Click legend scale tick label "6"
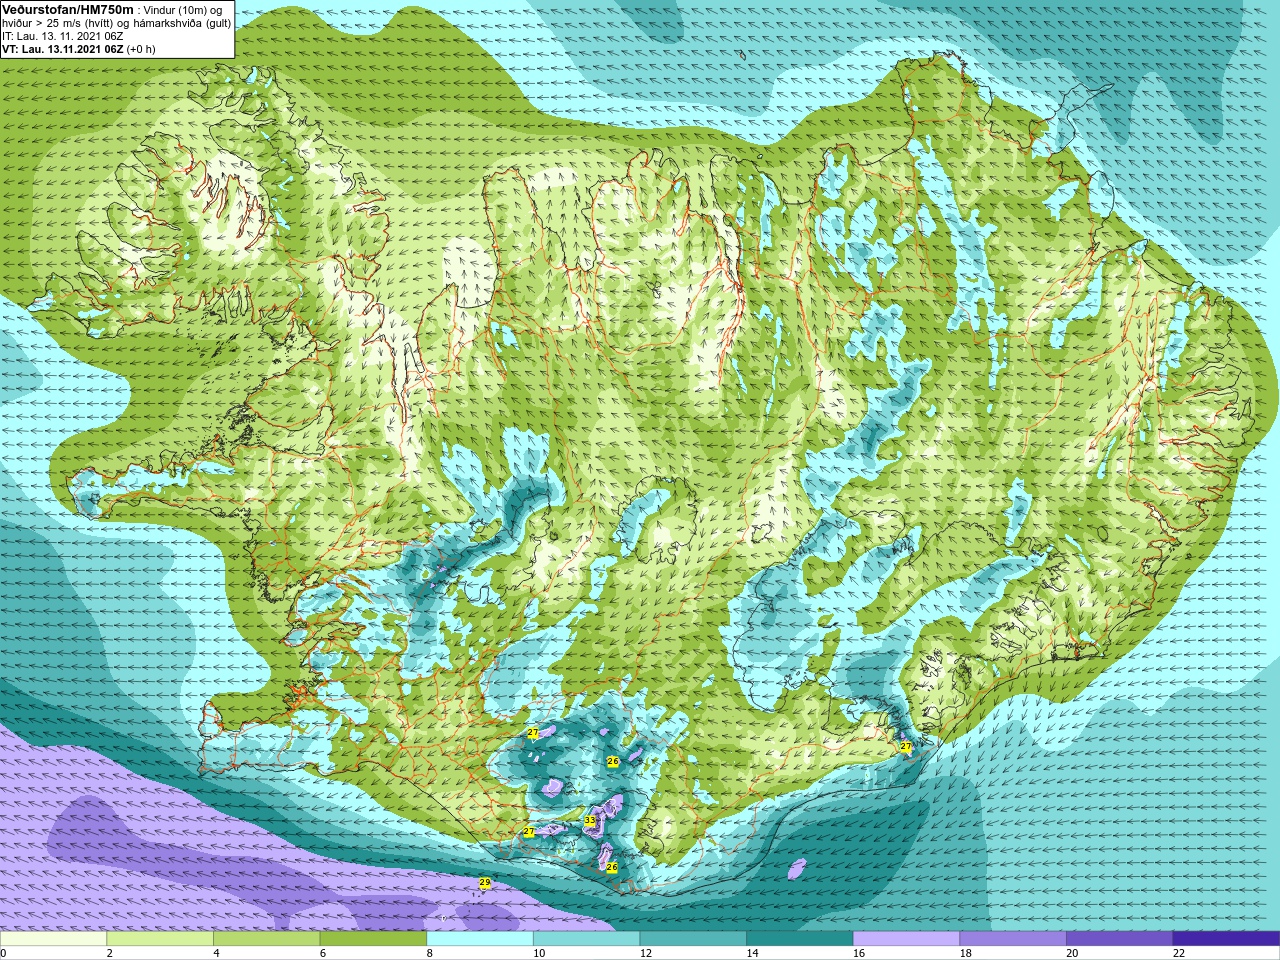 pyautogui.click(x=323, y=953)
